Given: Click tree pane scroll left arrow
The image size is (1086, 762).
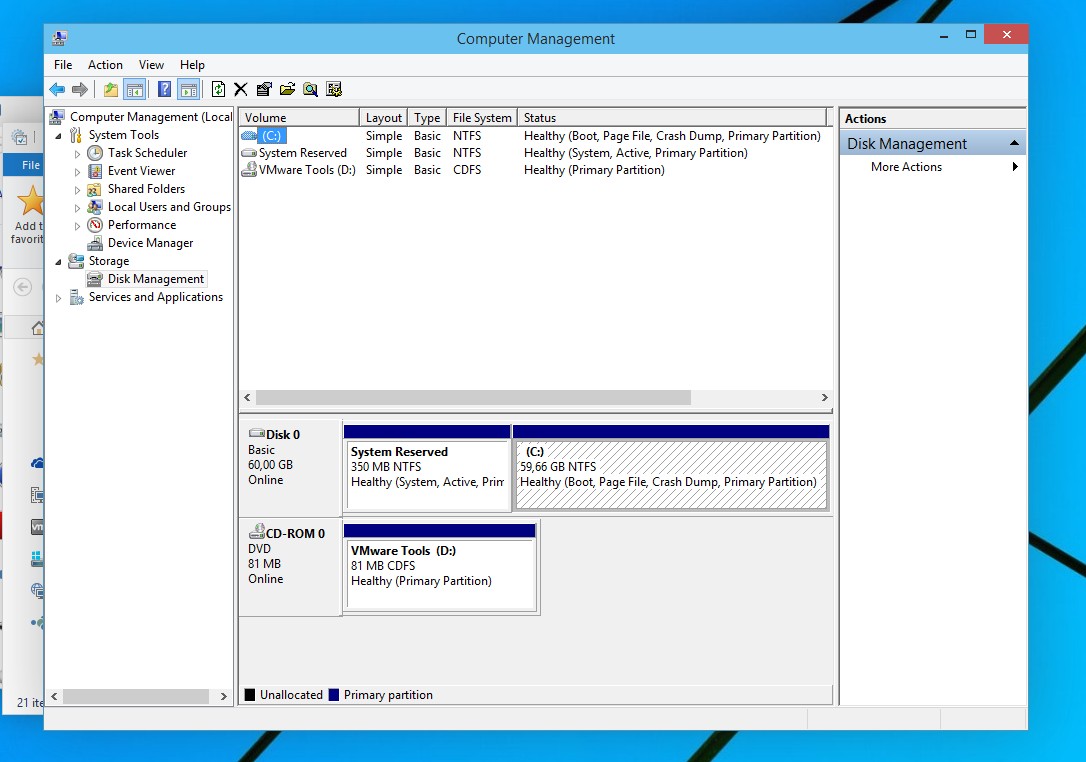Looking at the screenshot, I should coord(54,696).
